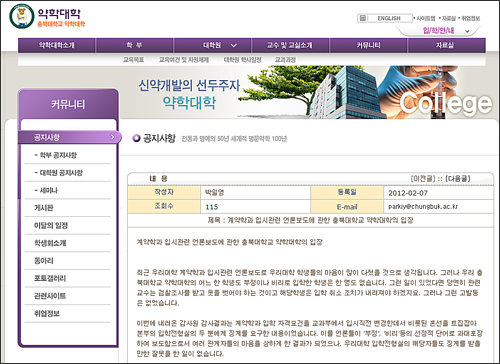Image resolution: width=500 pixels, height=364 pixels.
Task: Expand the 대학원 menu chevron
Action: 234,45
